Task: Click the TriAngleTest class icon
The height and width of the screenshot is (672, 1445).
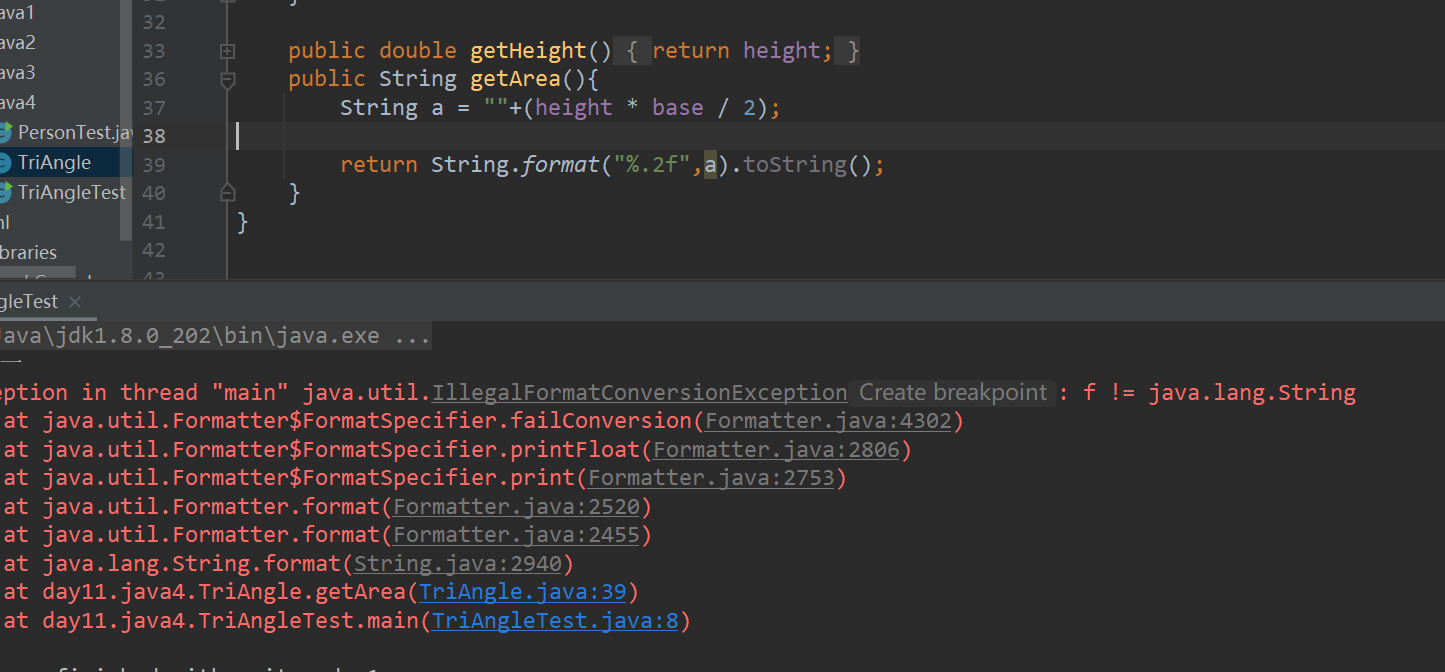Action: tap(5, 192)
